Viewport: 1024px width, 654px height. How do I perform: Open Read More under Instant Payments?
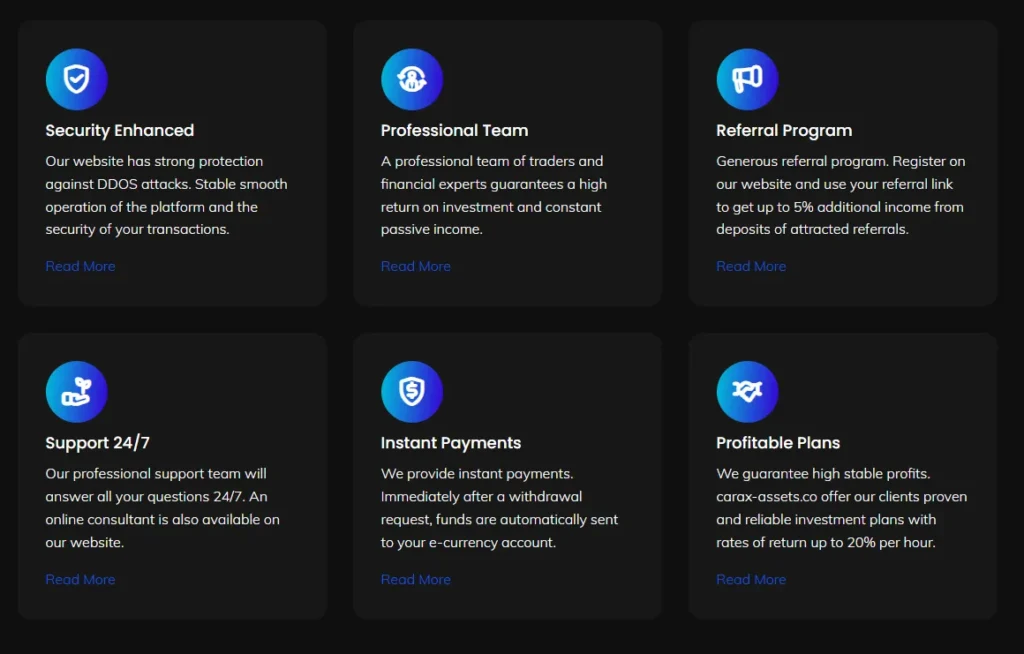click(416, 579)
